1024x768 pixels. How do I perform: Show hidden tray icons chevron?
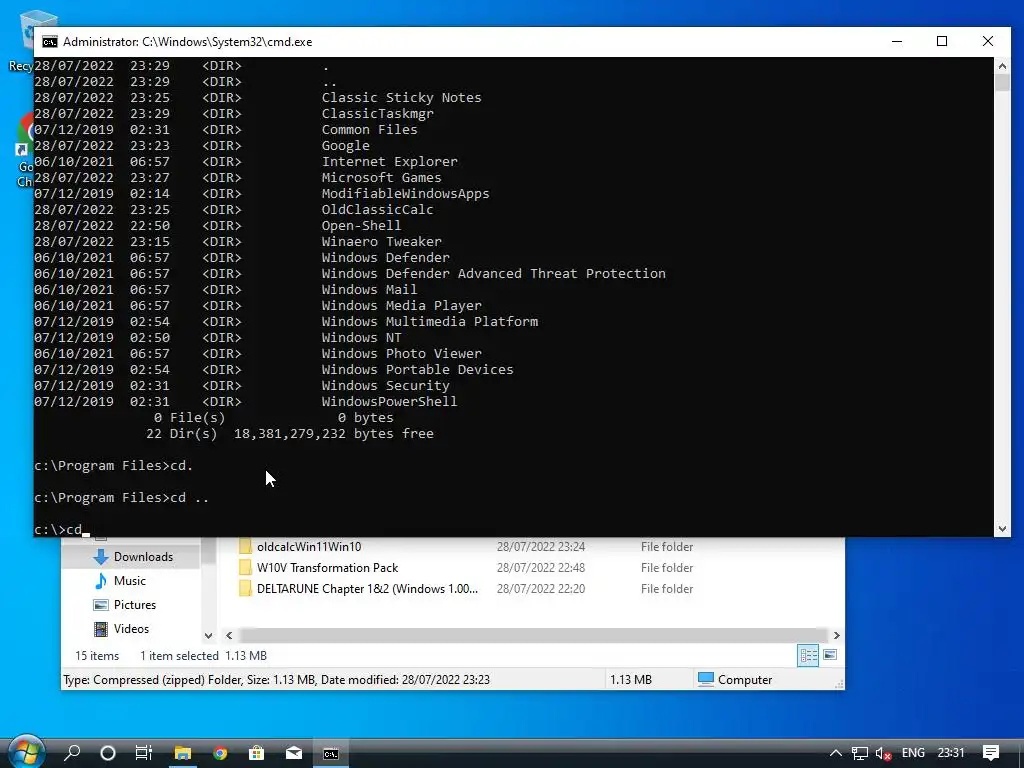coord(835,753)
